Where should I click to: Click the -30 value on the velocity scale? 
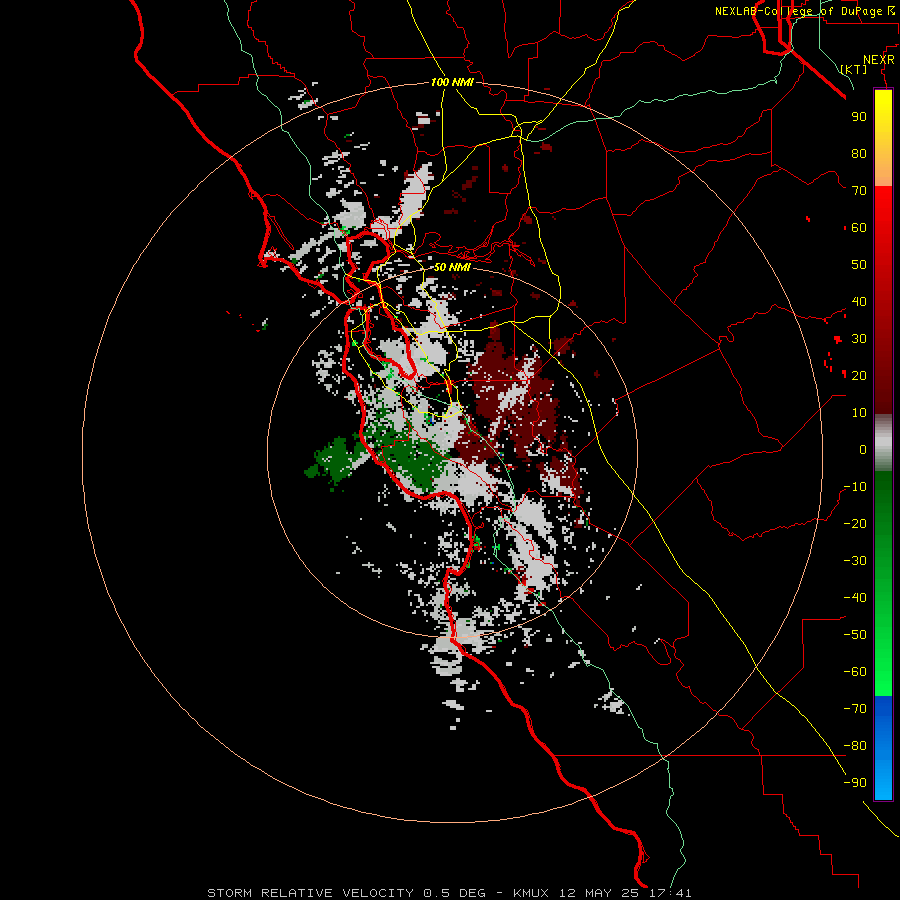(855, 561)
